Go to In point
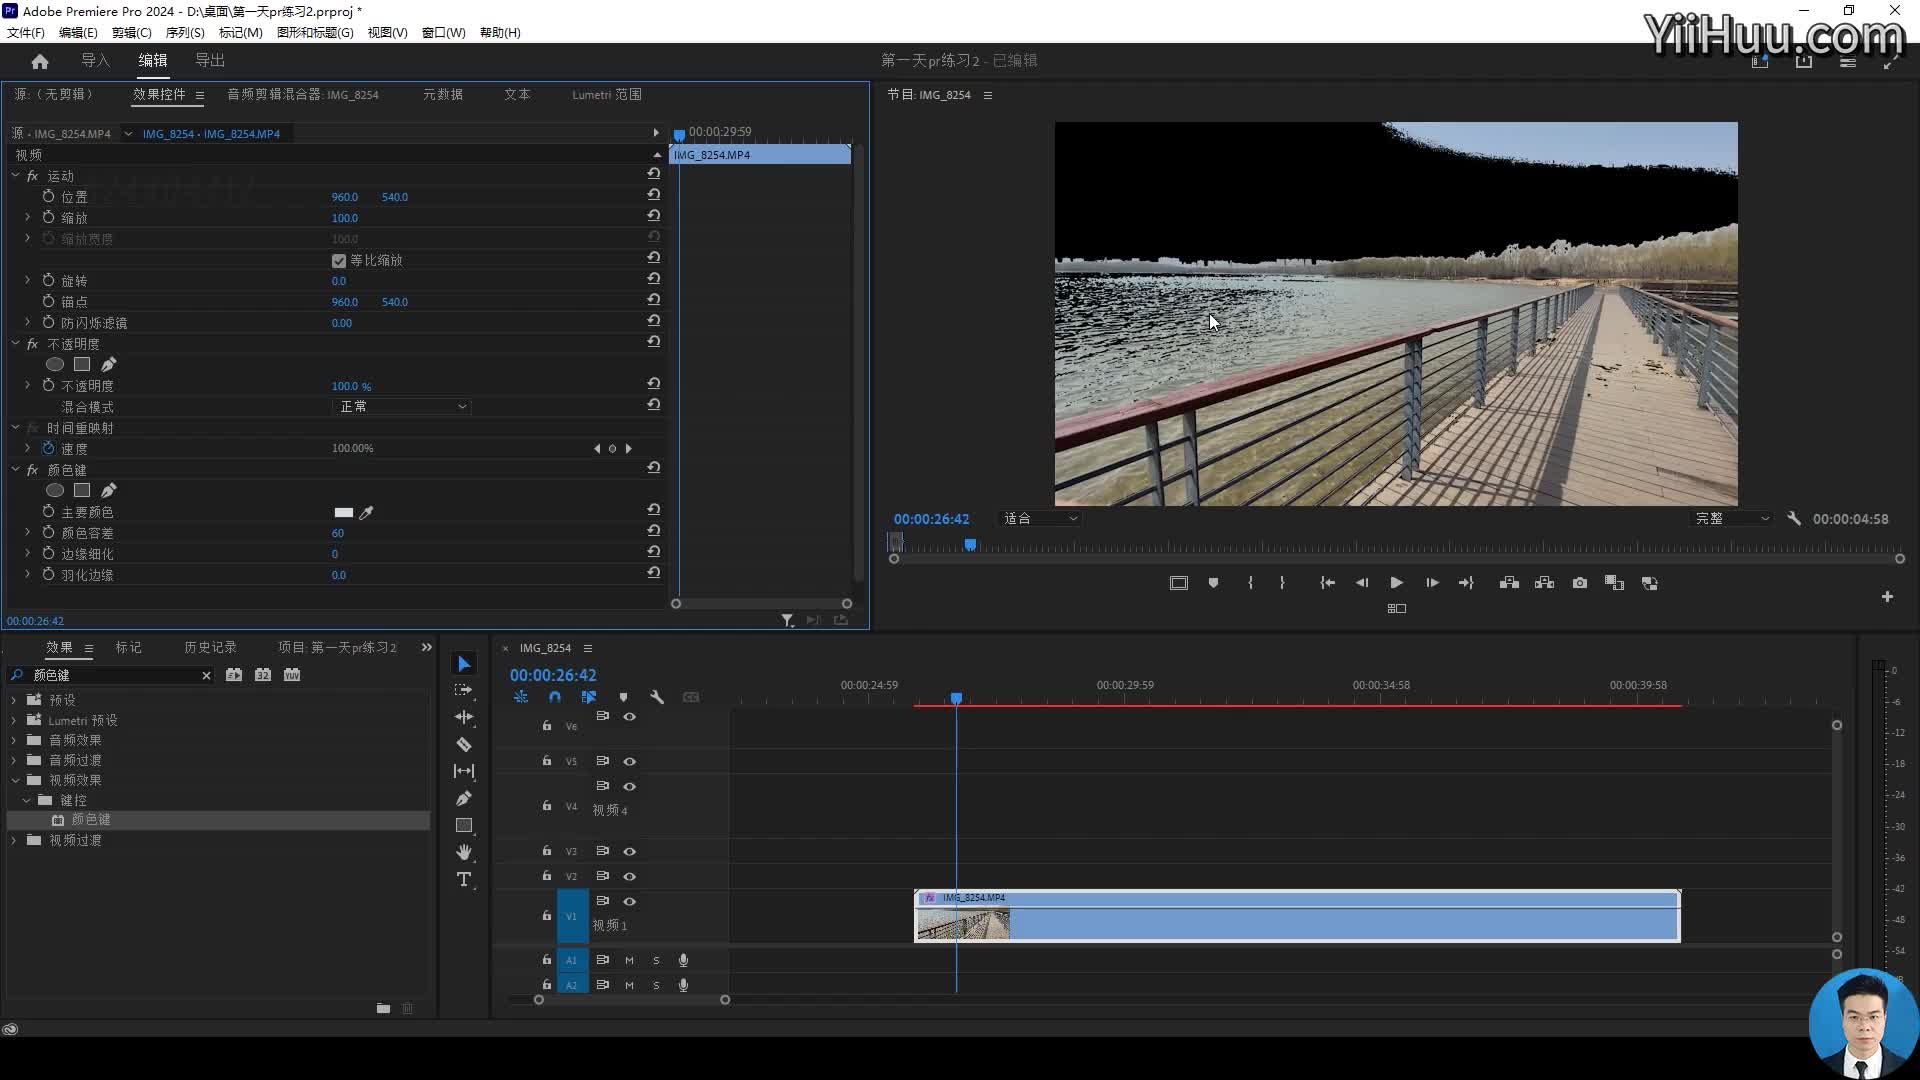 (x=1327, y=583)
